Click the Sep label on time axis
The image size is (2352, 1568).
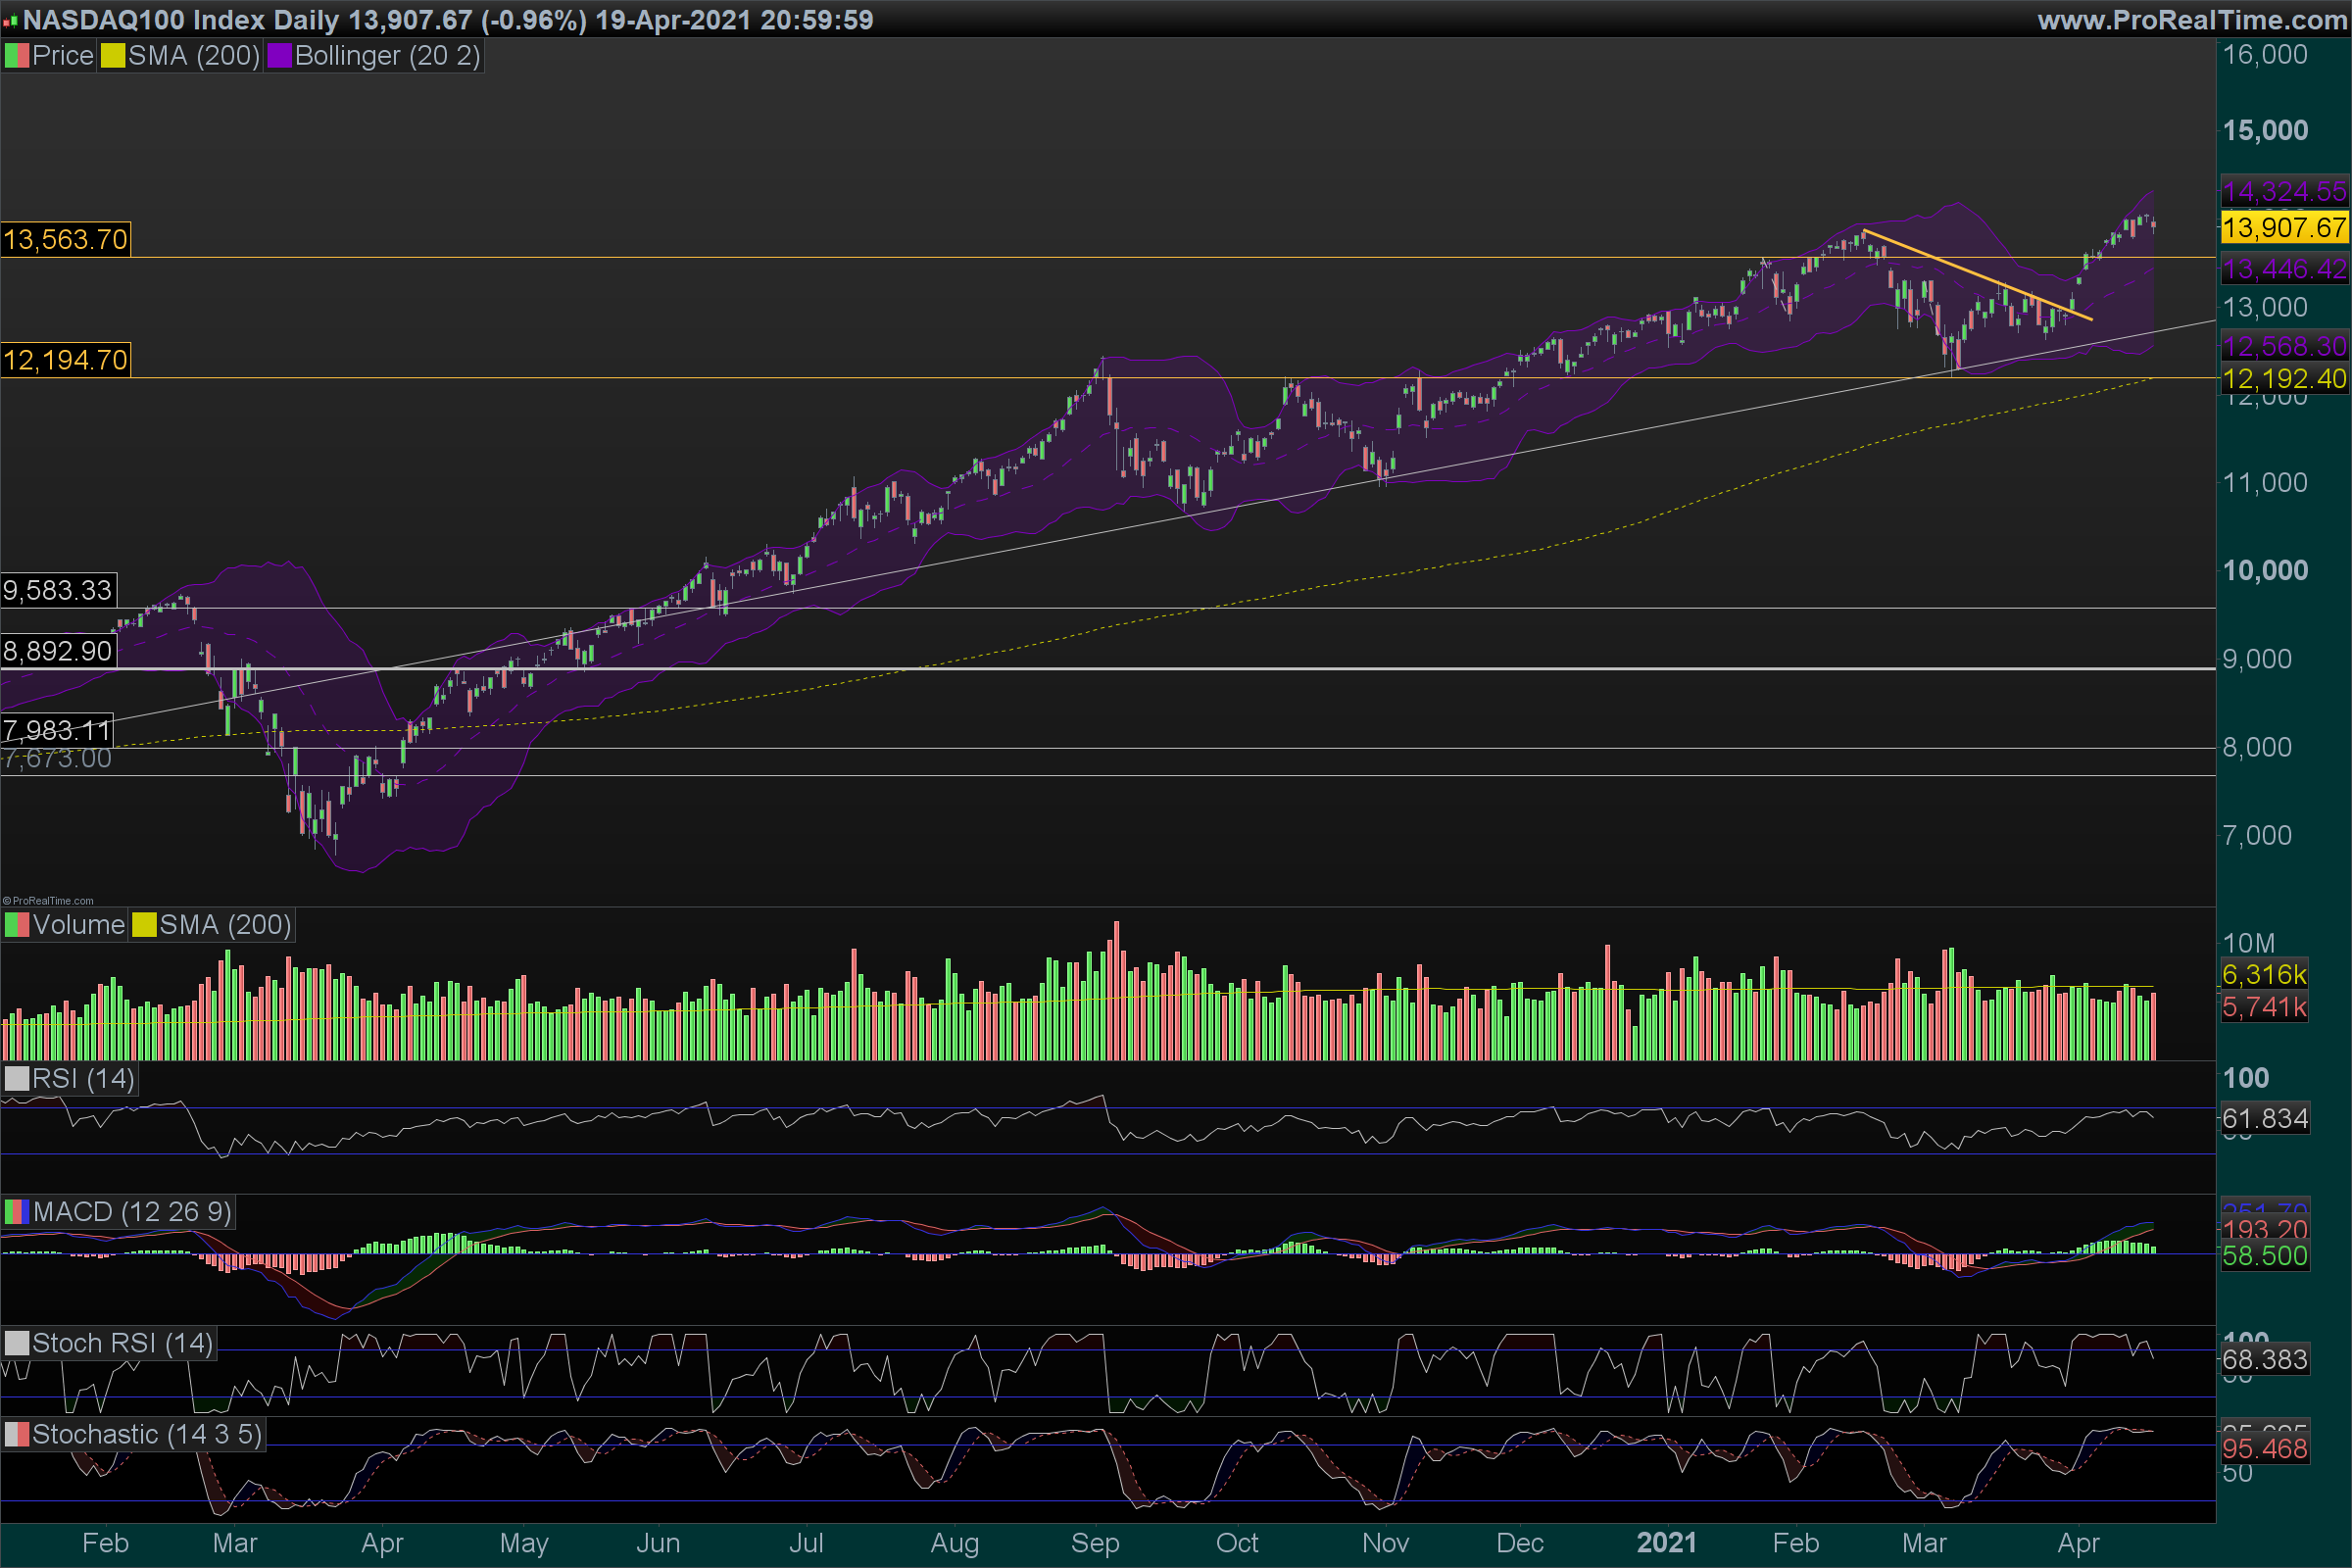pos(1095,1543)
